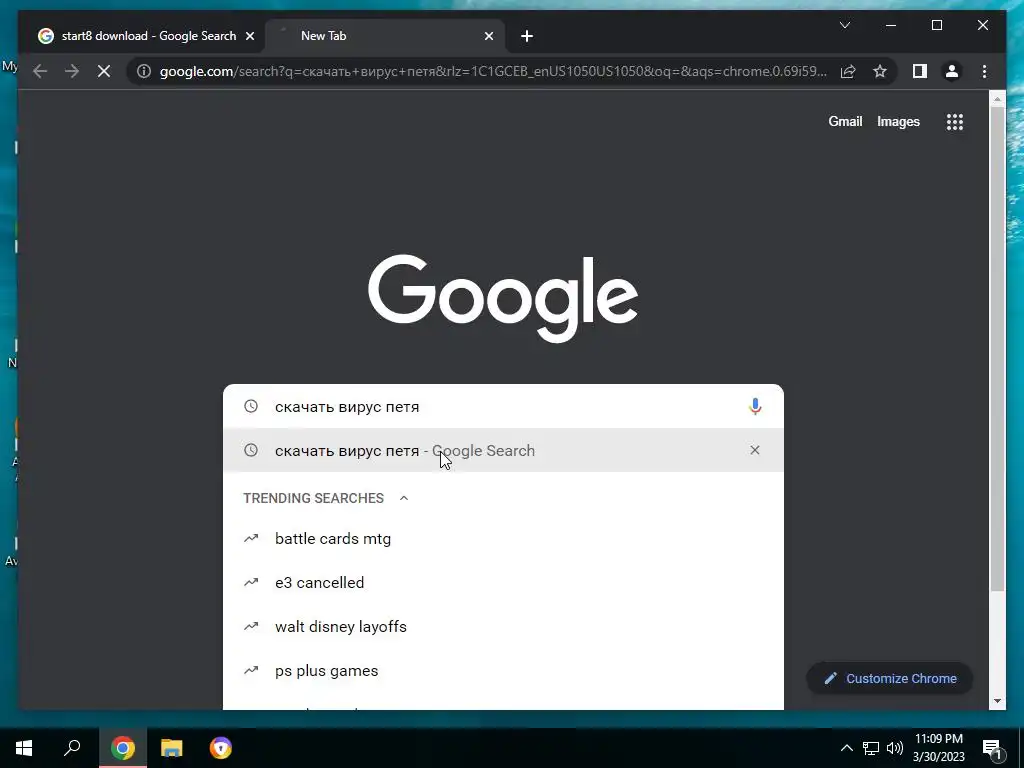Viewport: 1024px width, 768px height.
Task: Open the network status tray icon
Action: pos(871,748)
